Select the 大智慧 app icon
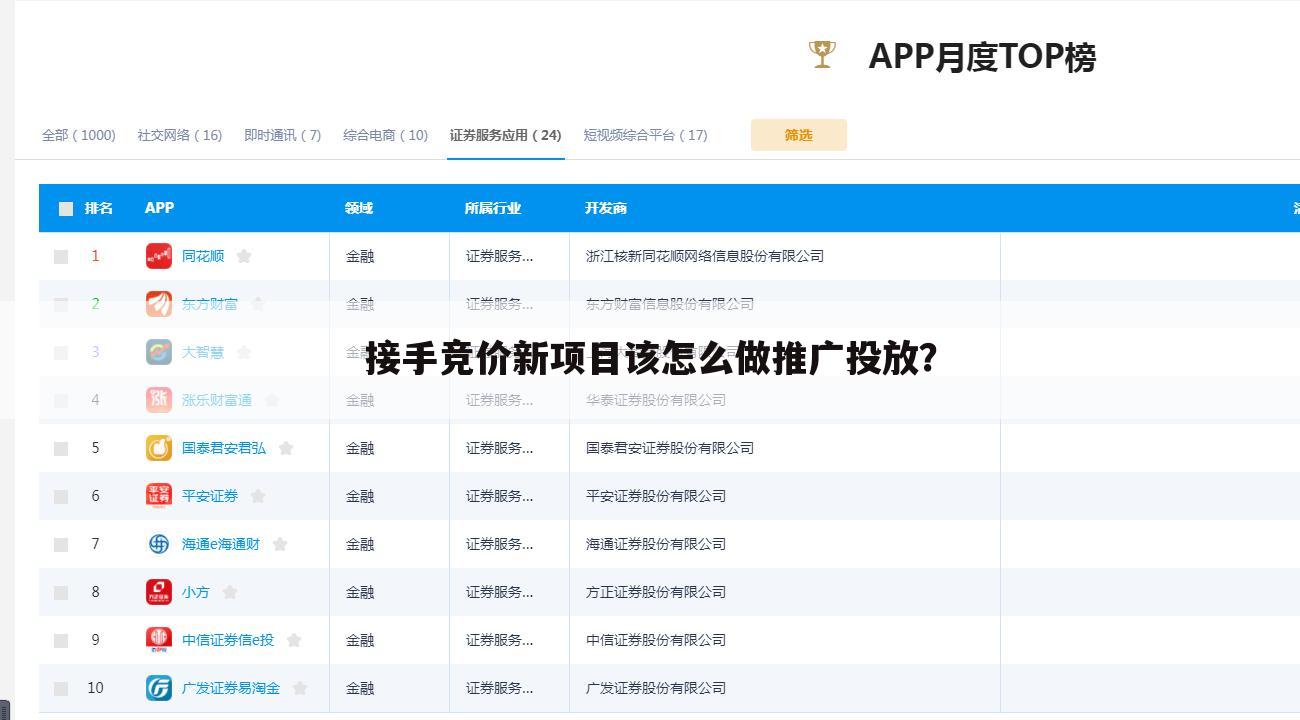Screen dimensions: 1300x720 pos(157,352)
